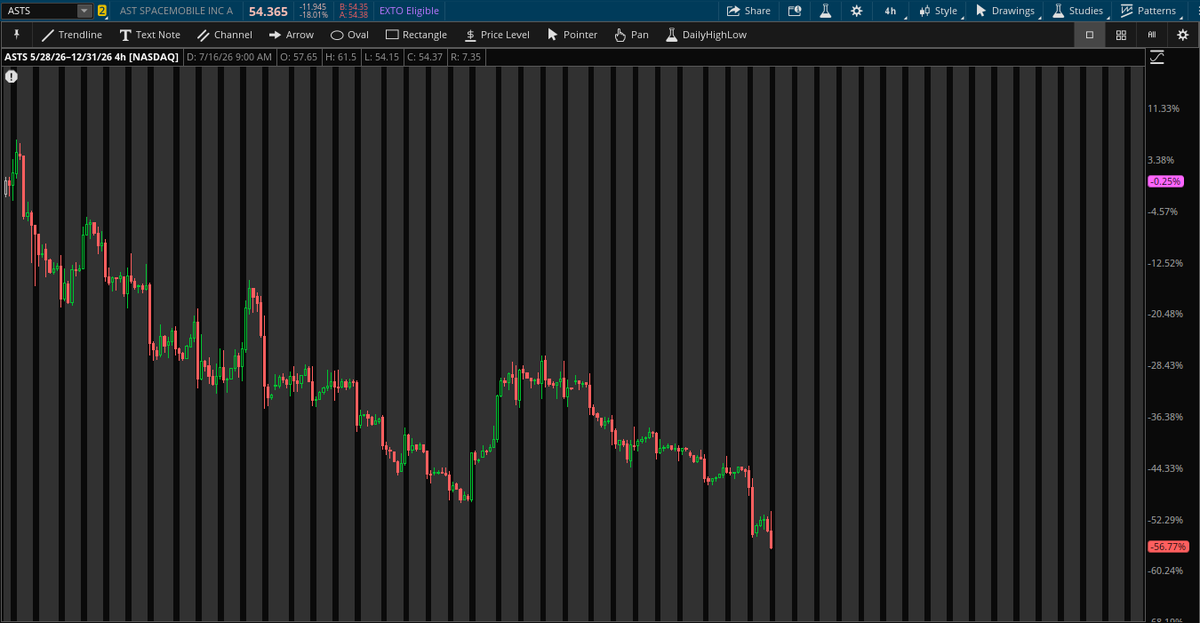Click the AST SPACEMOBILE INC A name
The image size is (1200, 623).
pyautogui.click(x=176, y=11)
